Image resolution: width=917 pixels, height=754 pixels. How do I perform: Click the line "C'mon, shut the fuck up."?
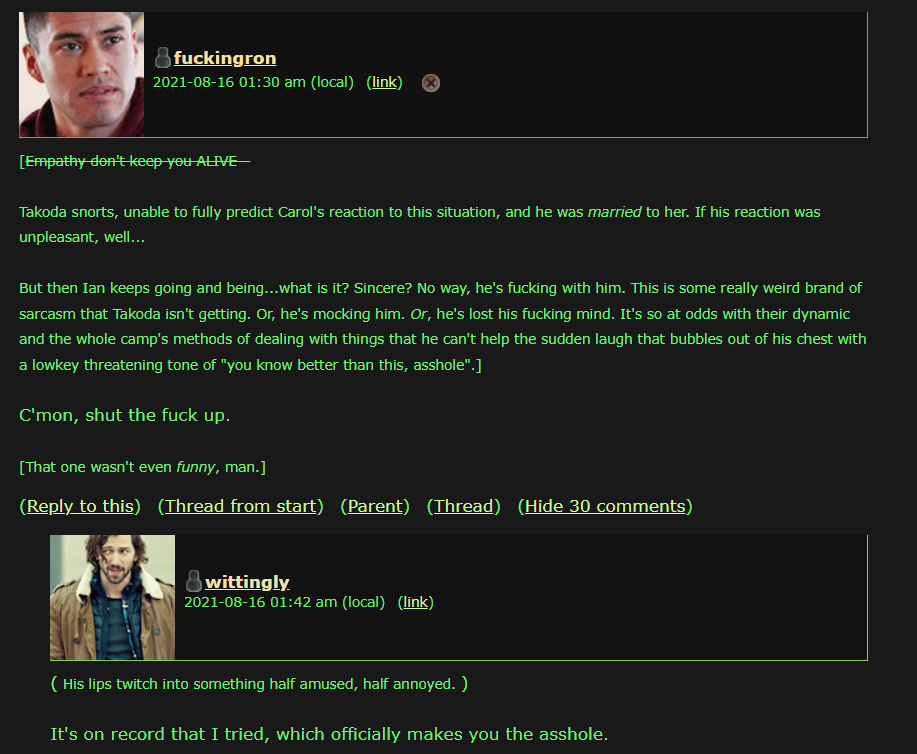pos(125,415)
